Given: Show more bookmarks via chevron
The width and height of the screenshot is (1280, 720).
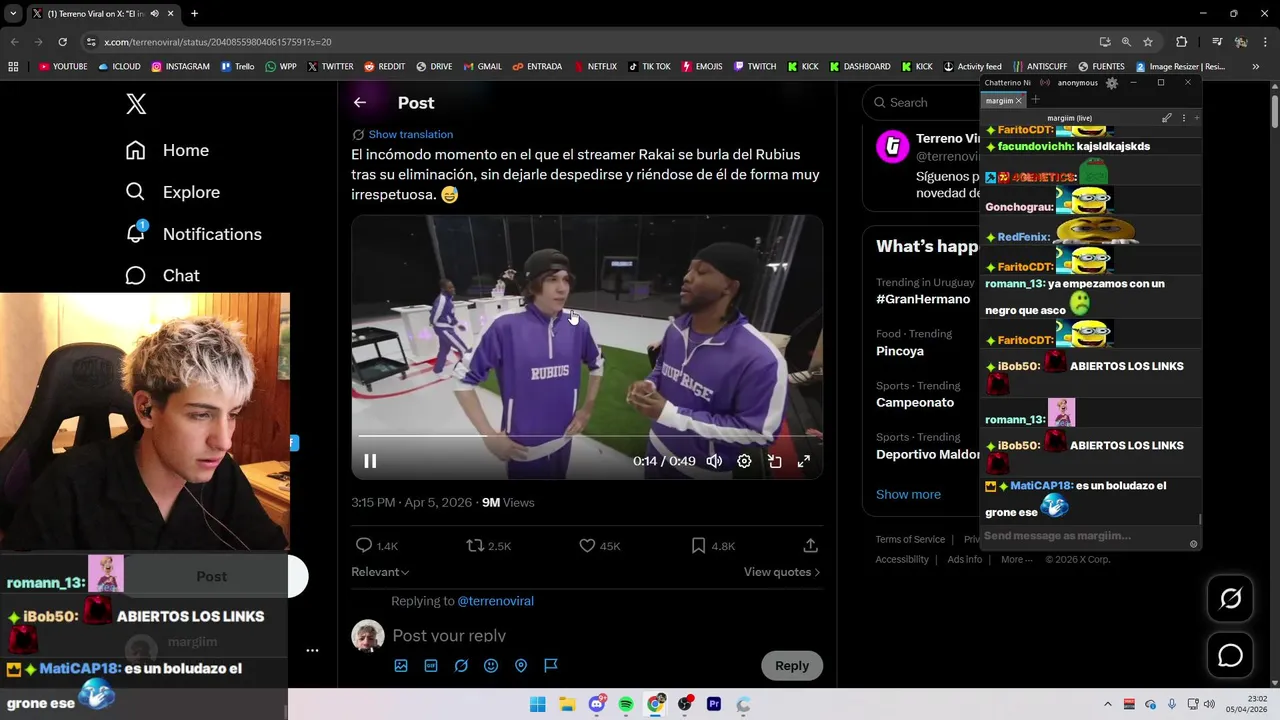Looking at the screenshot, I should click(1256, 67).
